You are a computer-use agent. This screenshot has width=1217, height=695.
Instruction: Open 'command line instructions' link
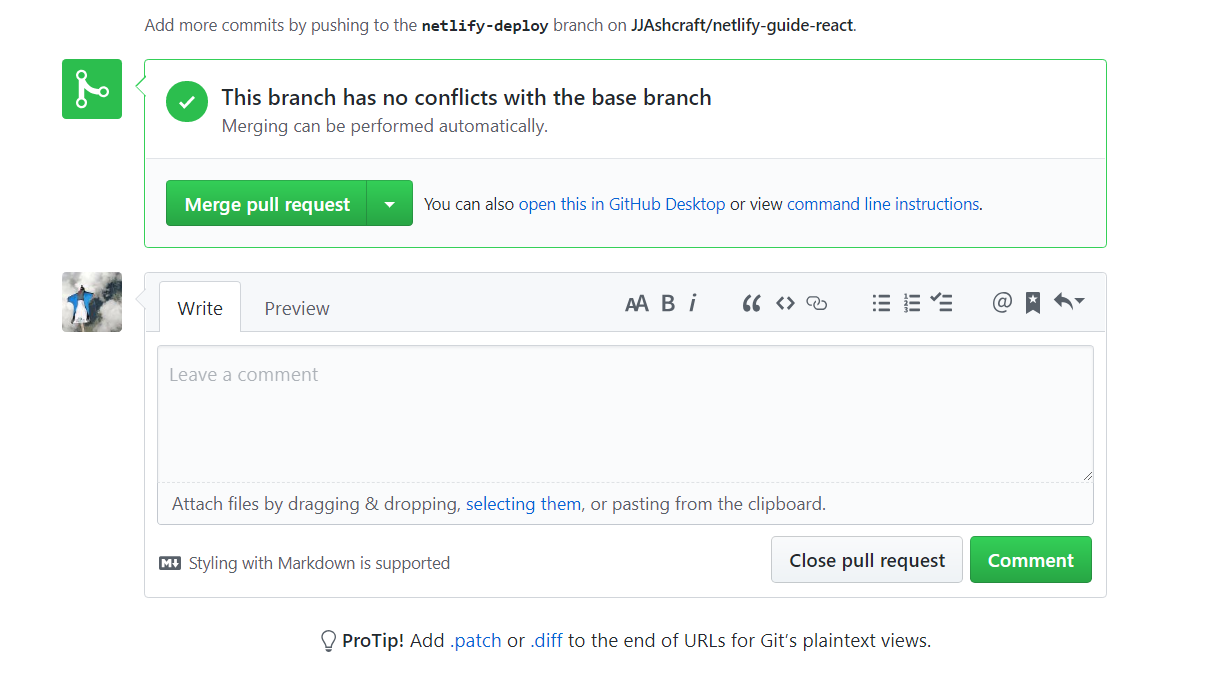point(883,204)
